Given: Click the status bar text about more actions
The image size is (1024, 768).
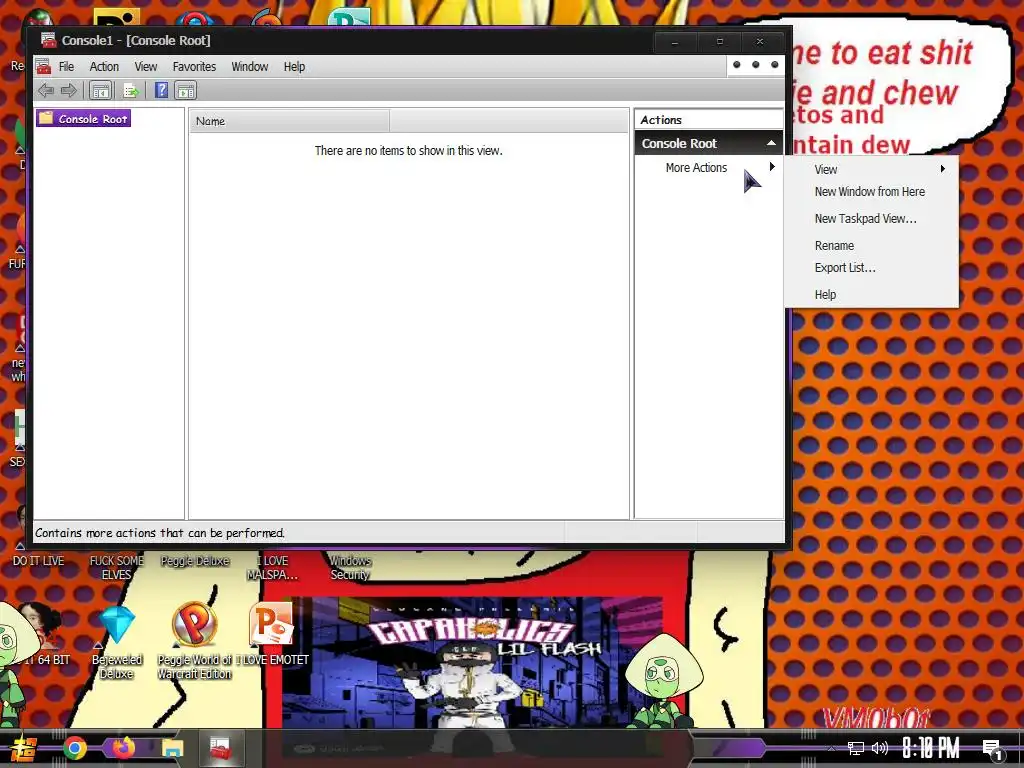Looking at the screenshot, I should (x=159, y=533).
